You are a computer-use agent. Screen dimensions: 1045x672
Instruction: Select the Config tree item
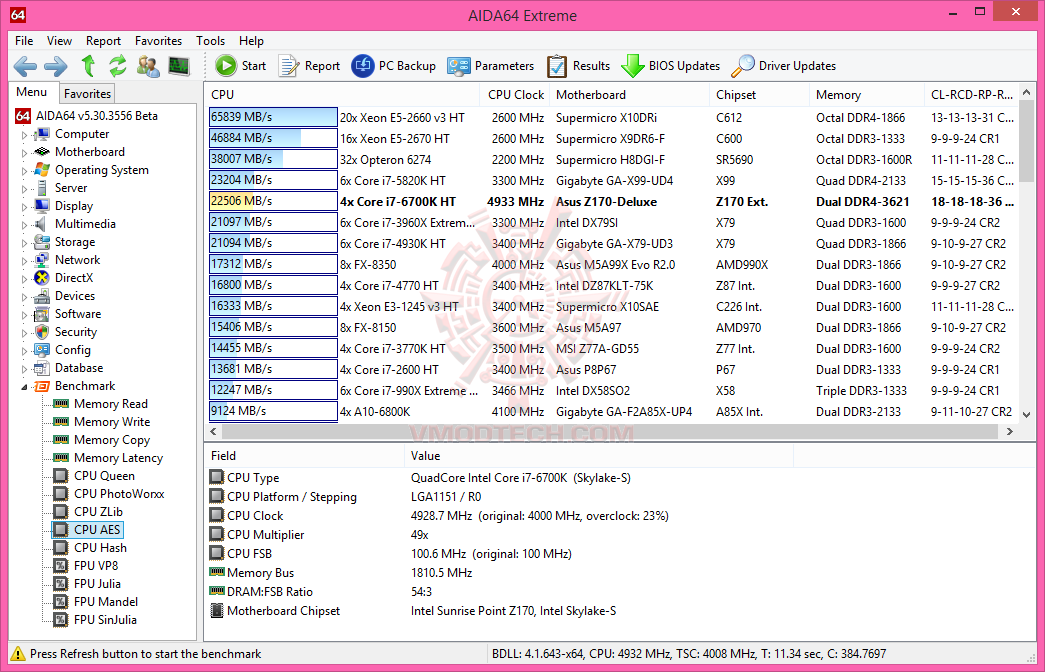click(73, 350)
